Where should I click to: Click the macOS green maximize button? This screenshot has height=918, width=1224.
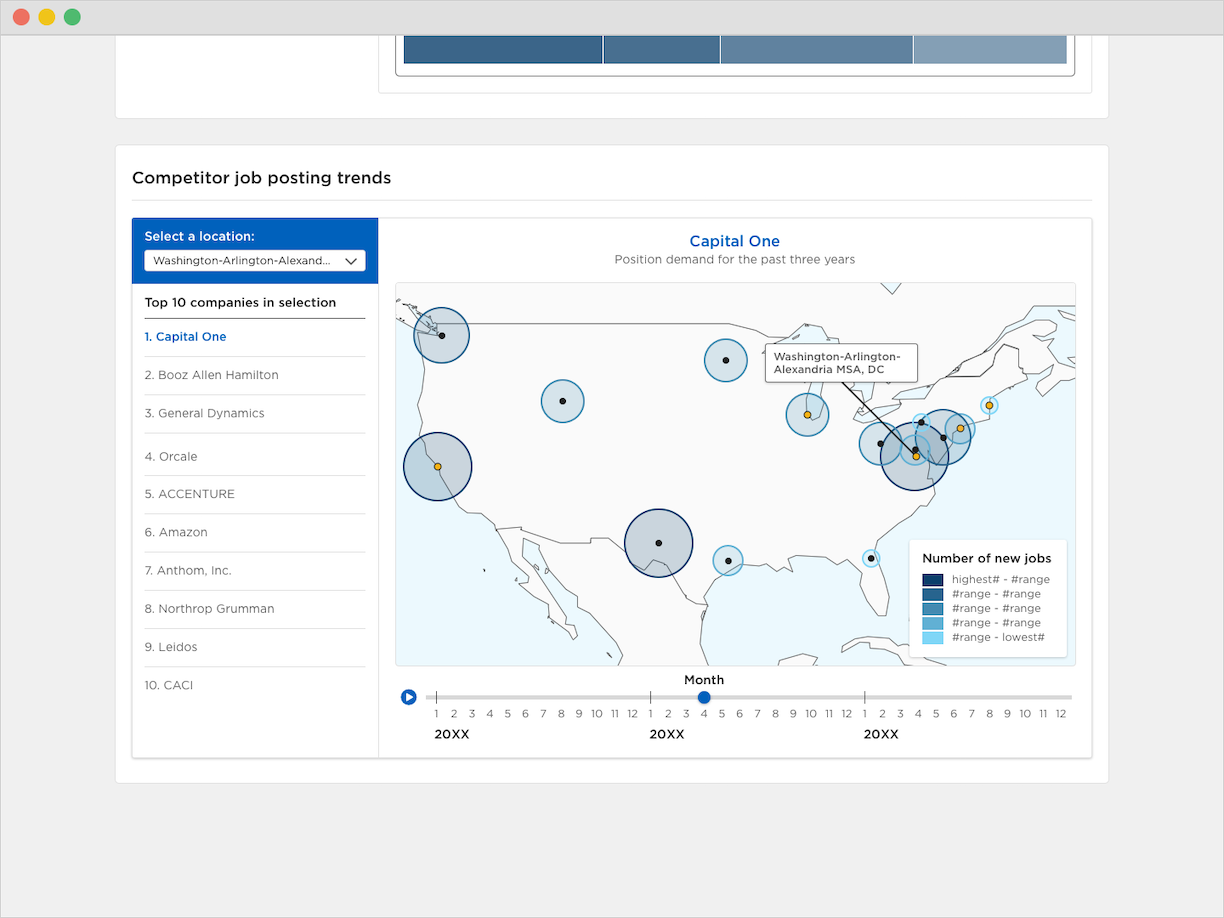coord(72,17)
